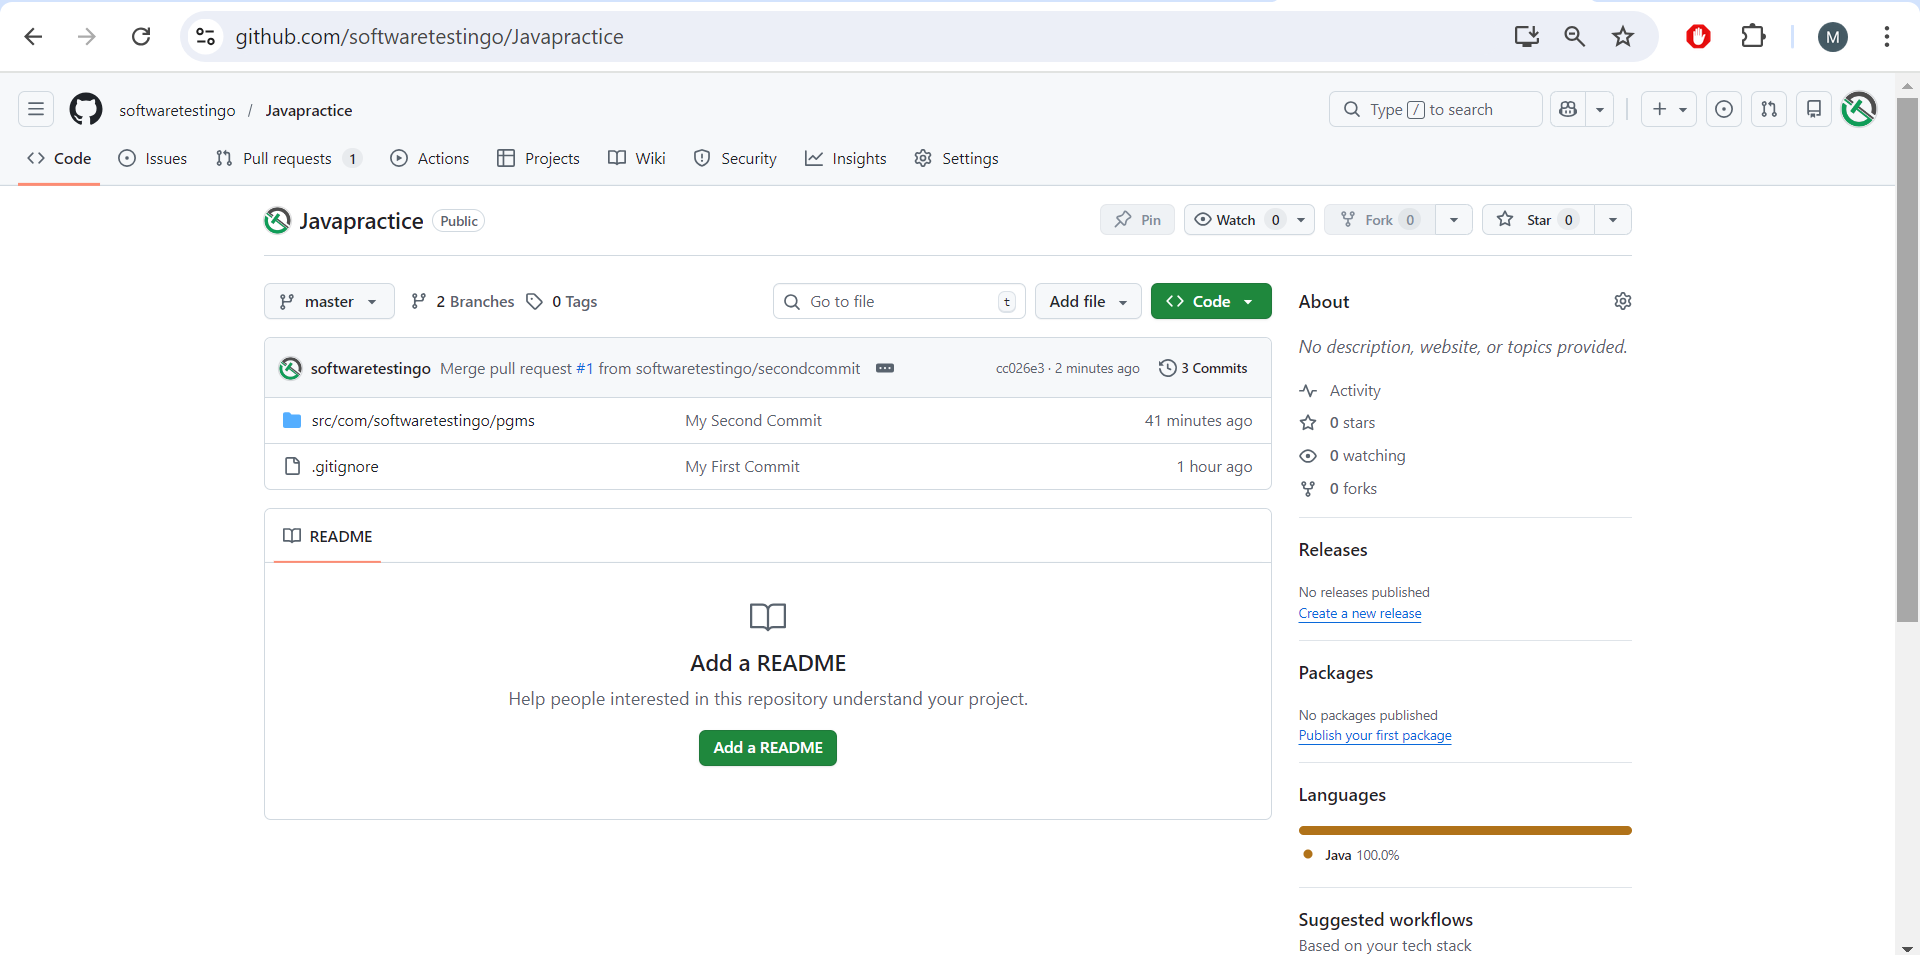Open the Projects tab
Image resolution: width=1920 pixels, height=955 pixels.
tap(538, 158)
